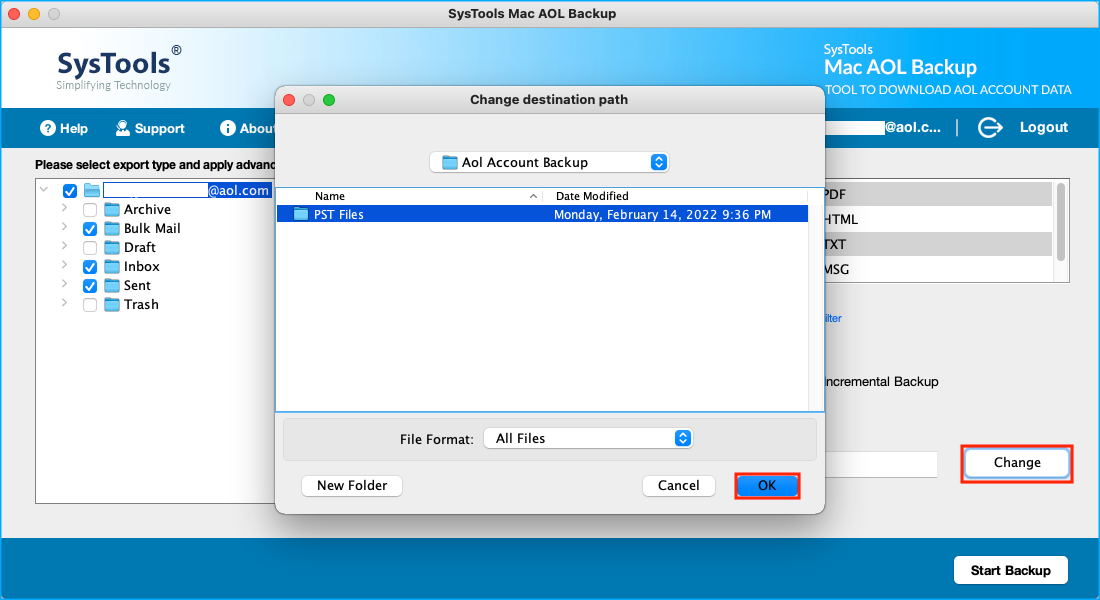
Task: Check the Draft folder checkbox
Action: [x=90, y=248]
